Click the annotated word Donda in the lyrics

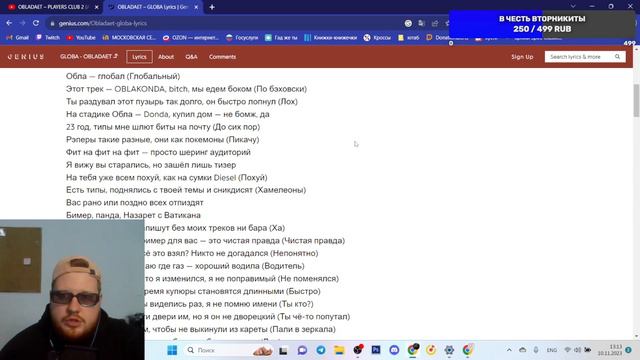pyautogui.click(x=156, y=114)
